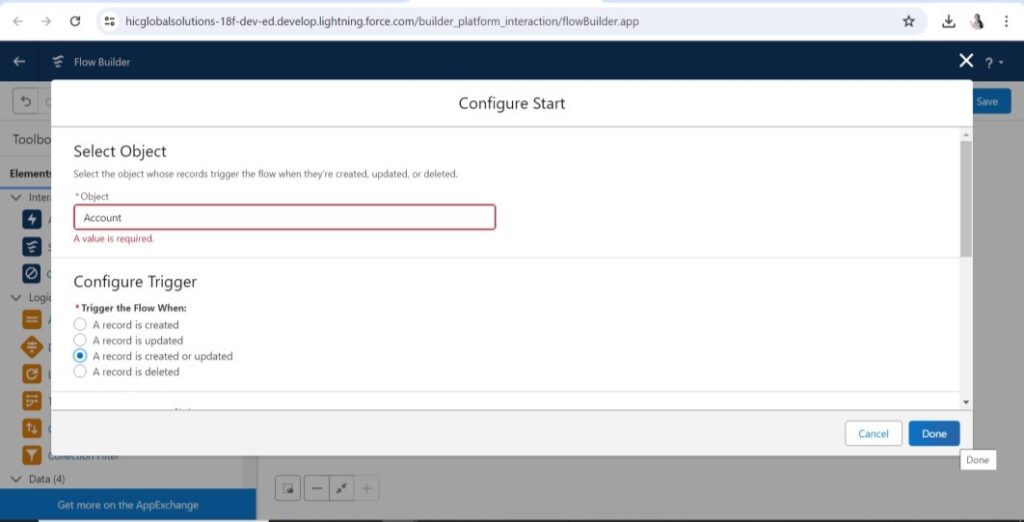The width and height of the screenshot is (1024, 522).
Task: Reload the page in the browser
Action: [x=75, y=22]
